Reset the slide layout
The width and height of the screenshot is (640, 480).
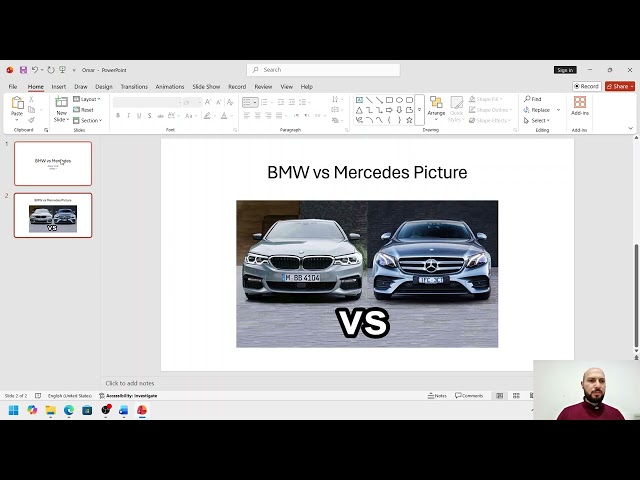[x=83, y=110]
